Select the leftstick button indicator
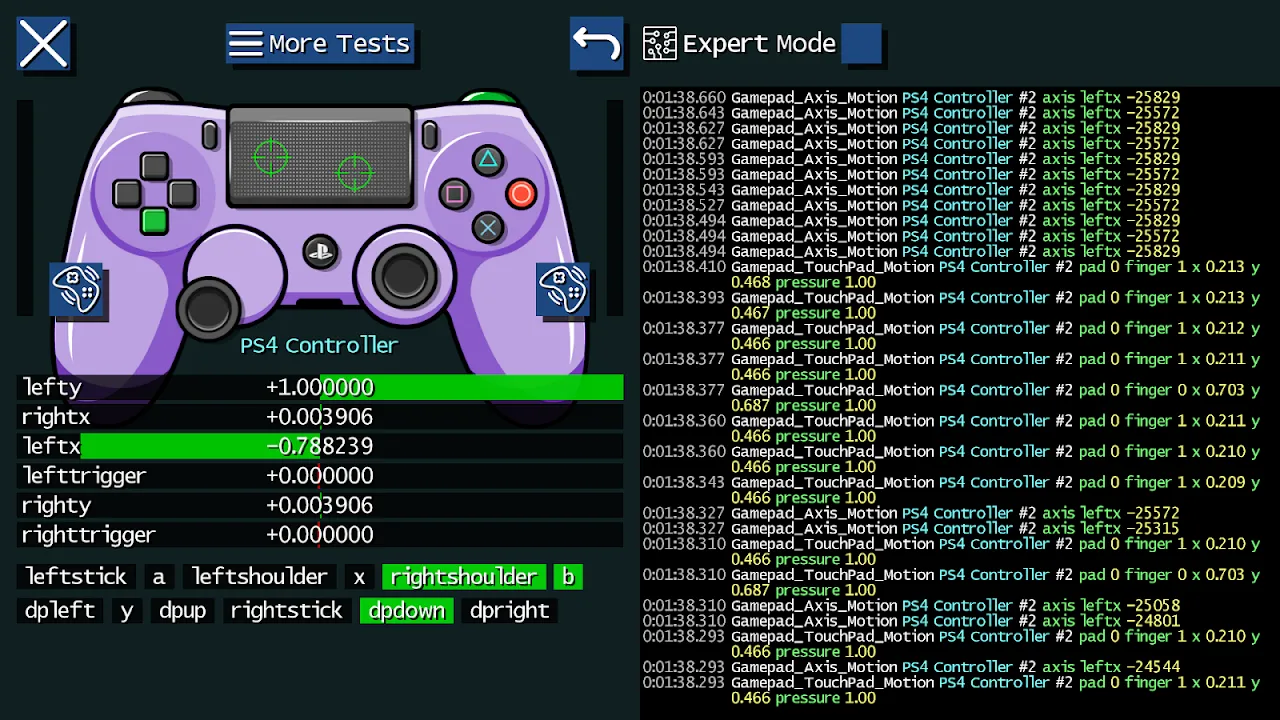1280x720 pixels. tap(76, 577)
